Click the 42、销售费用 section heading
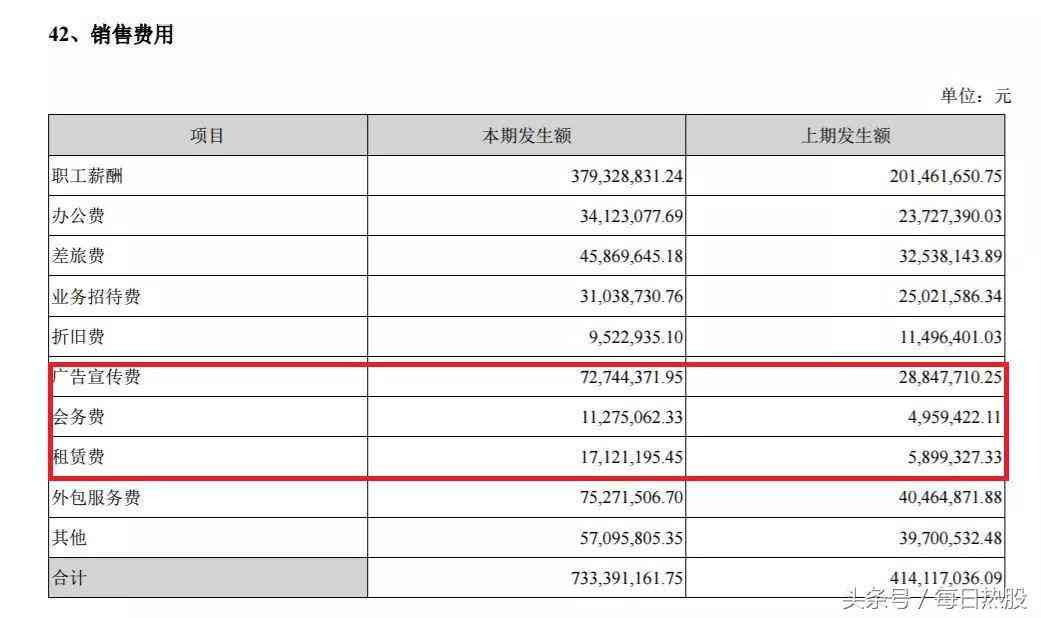Image resolution: width=1041 pixels, height=618 pixels. 111,35
